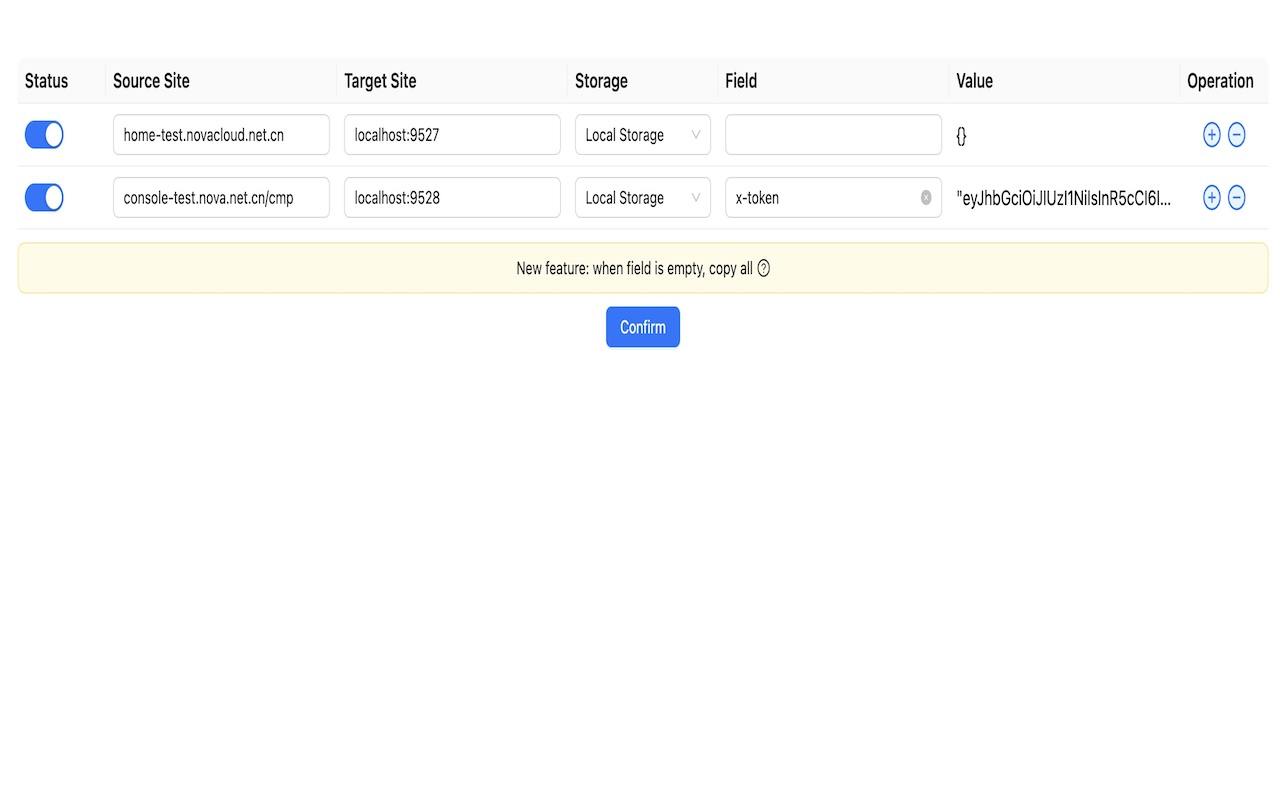Click the empty Field input in first row
The image size is (1280, 800).
pos(833,135)
